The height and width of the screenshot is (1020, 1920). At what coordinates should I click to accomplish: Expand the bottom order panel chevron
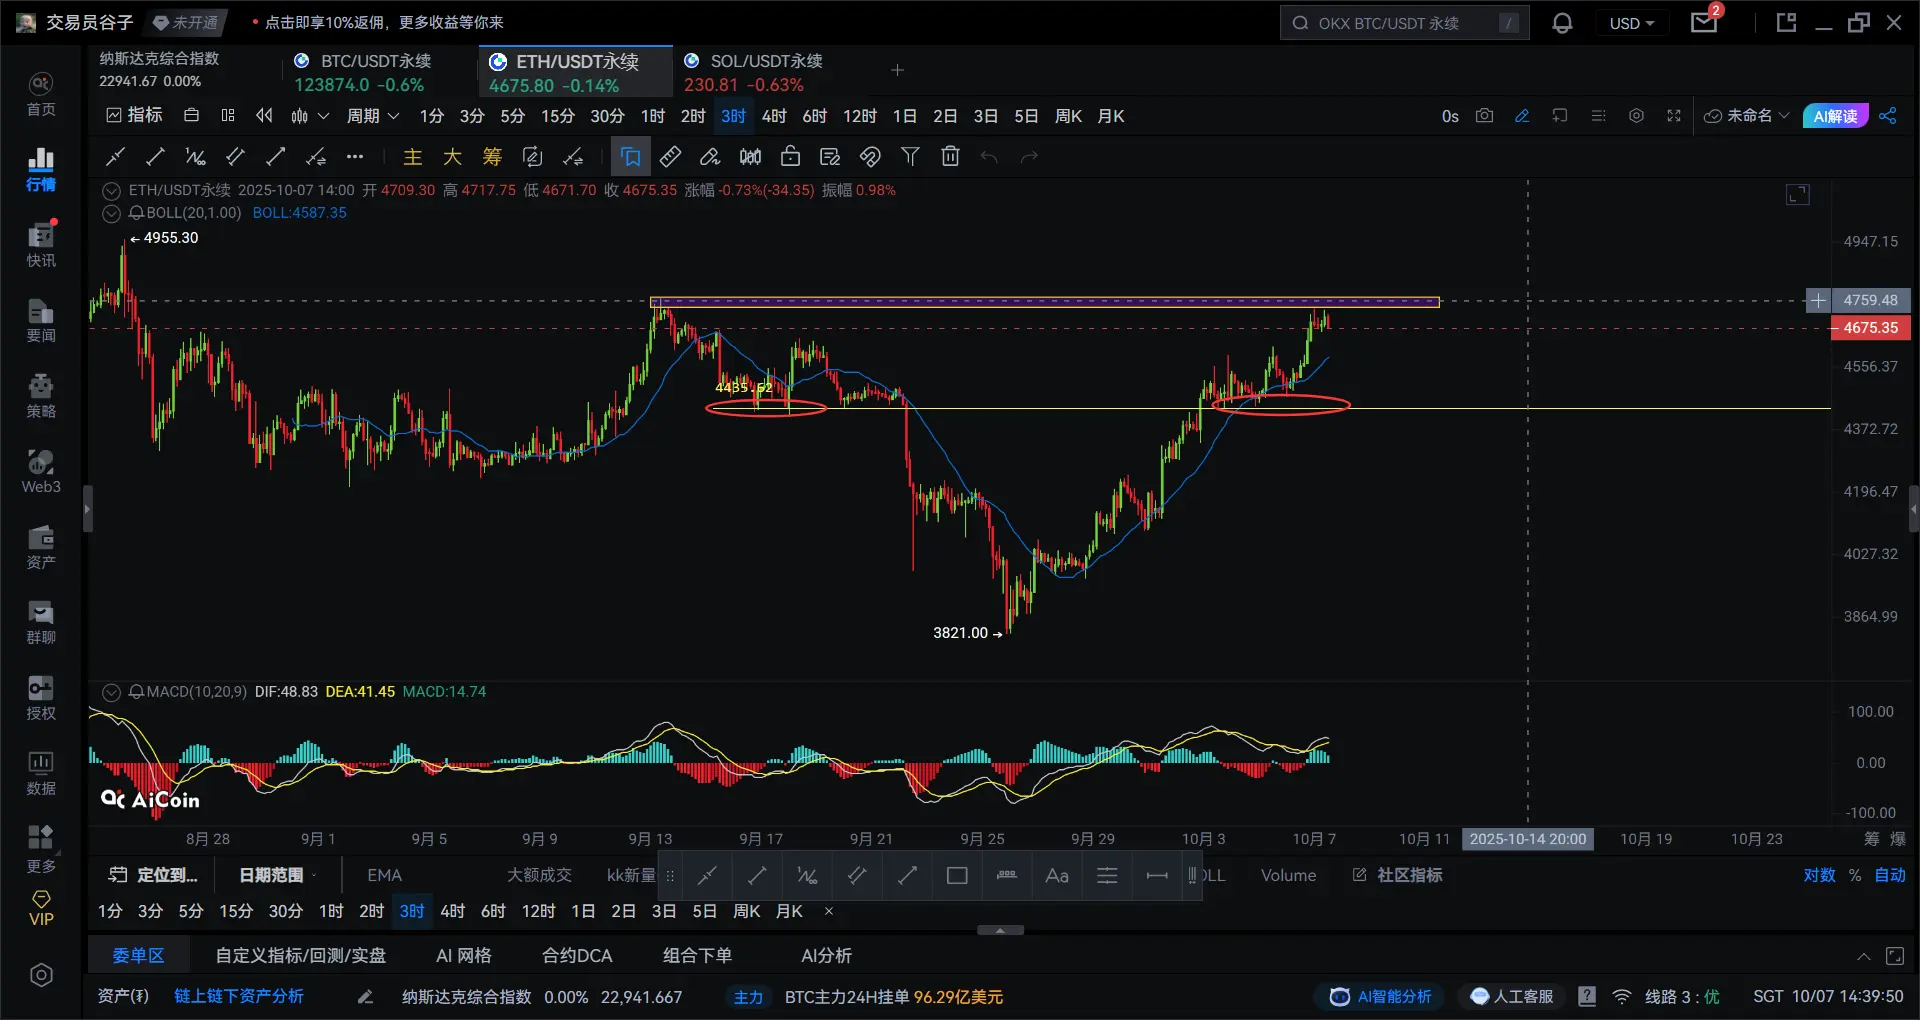pos(1864,956)
